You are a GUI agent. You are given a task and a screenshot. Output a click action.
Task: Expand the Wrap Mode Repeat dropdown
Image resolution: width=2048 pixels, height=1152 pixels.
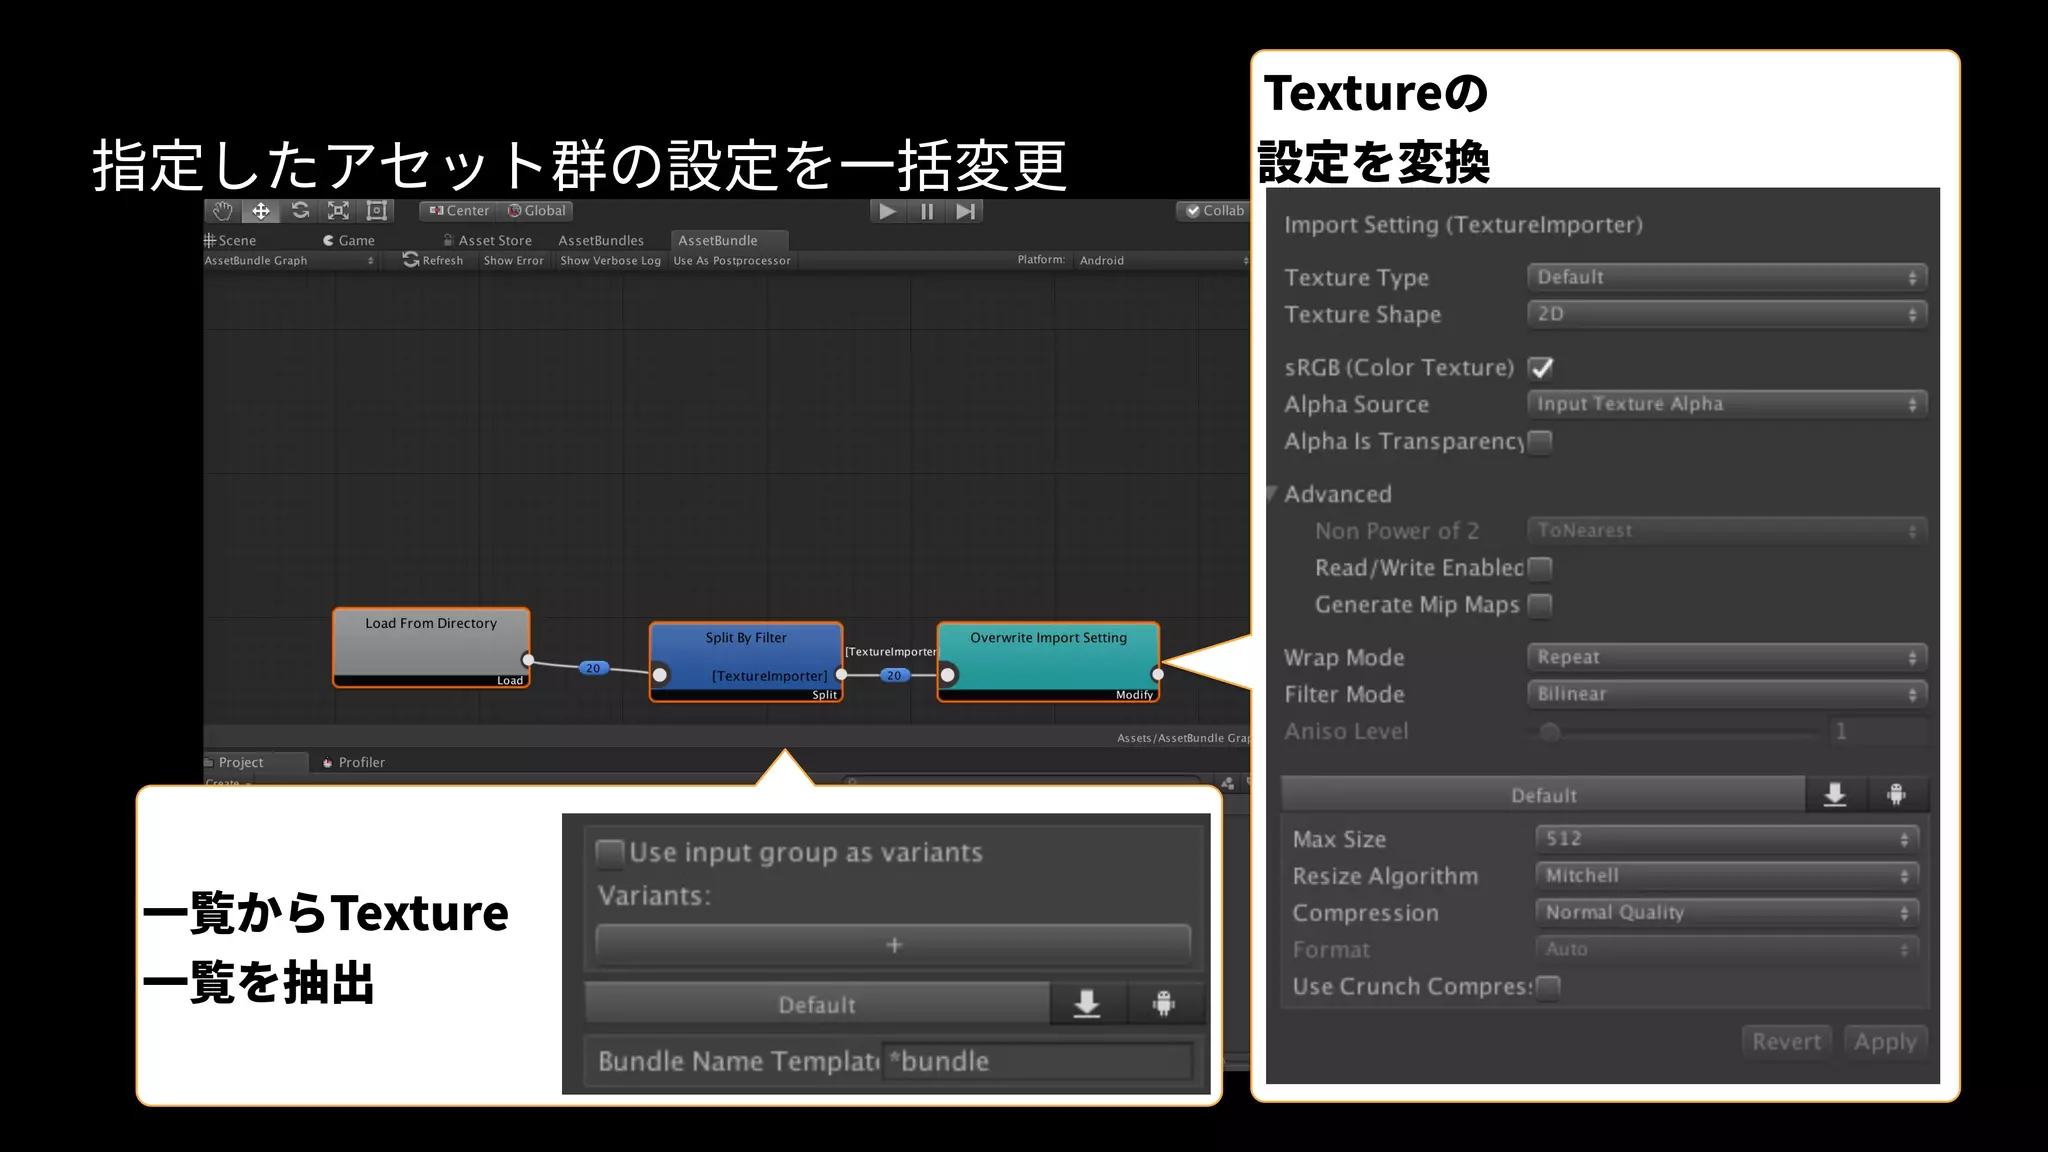[1726, 658]
